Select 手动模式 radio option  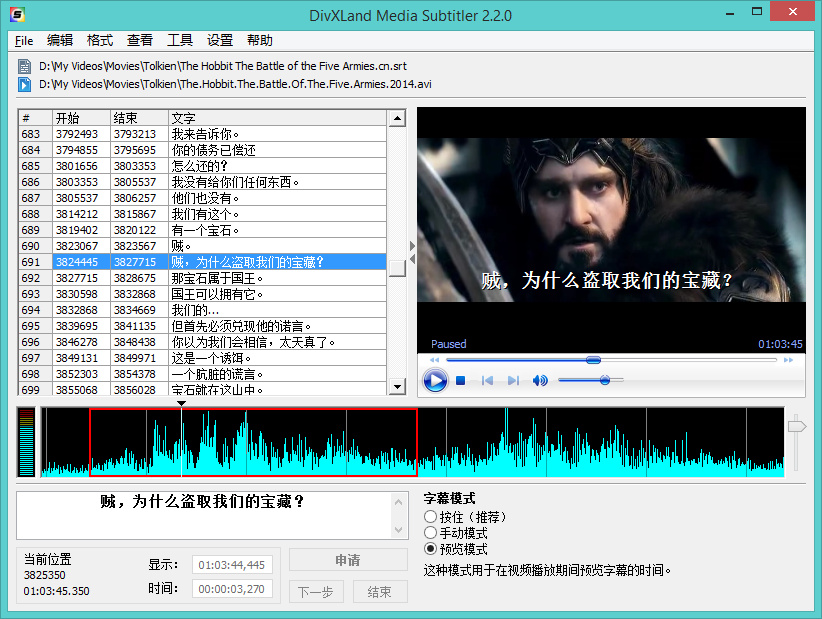coord(430,533)
